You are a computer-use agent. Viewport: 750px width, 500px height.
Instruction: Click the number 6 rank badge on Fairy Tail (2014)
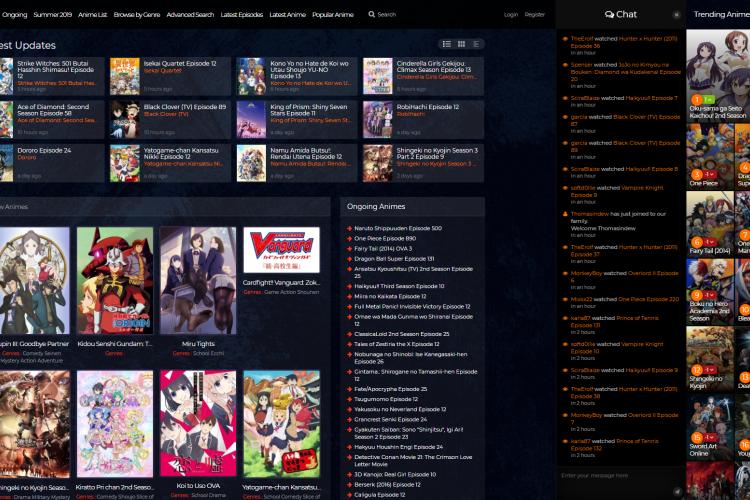[696, 242]
